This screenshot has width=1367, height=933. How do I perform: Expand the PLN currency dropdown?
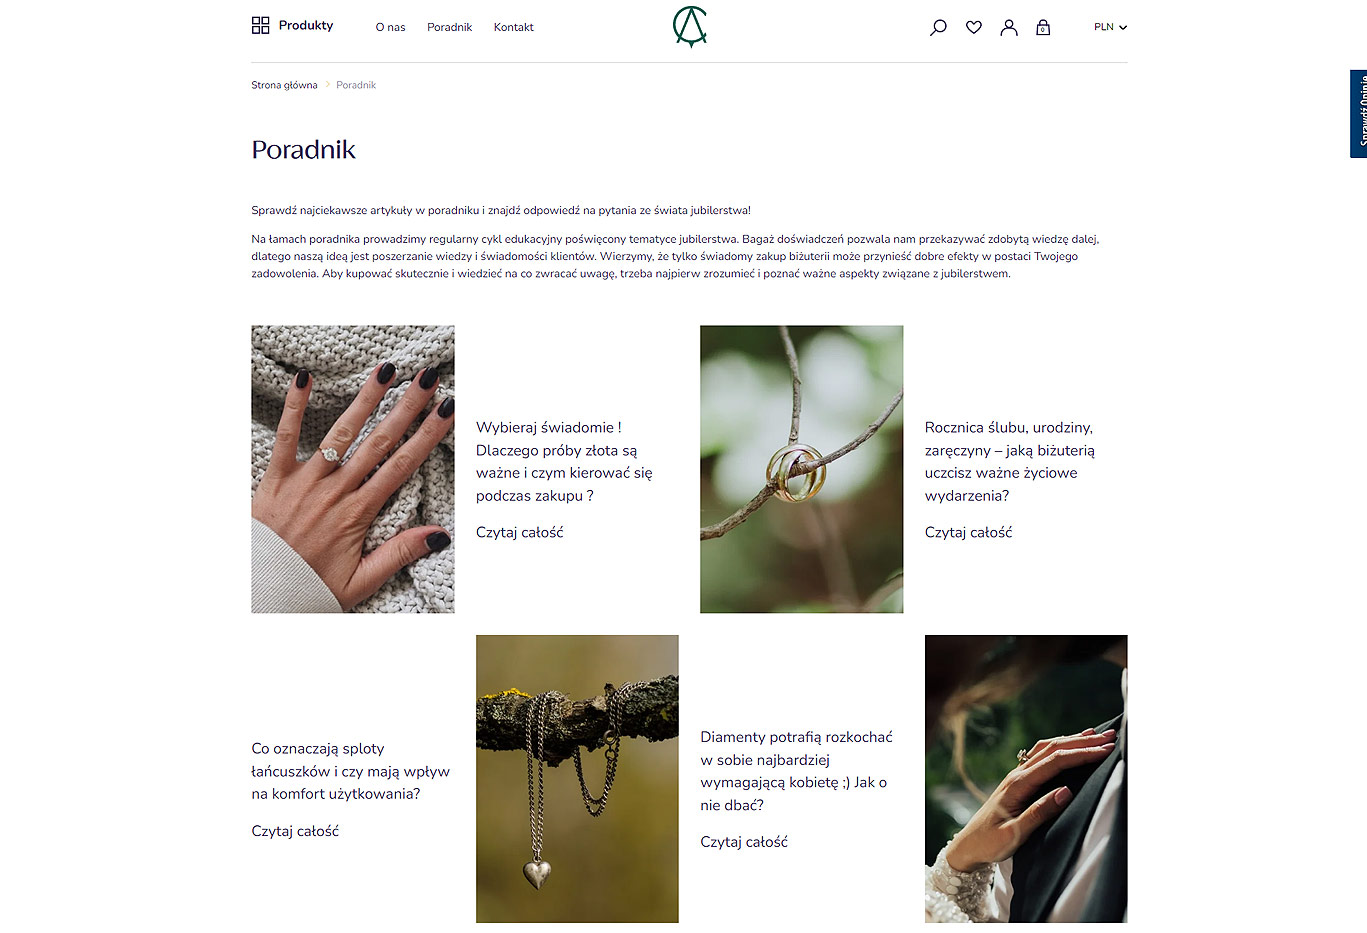coord(1110,27)
